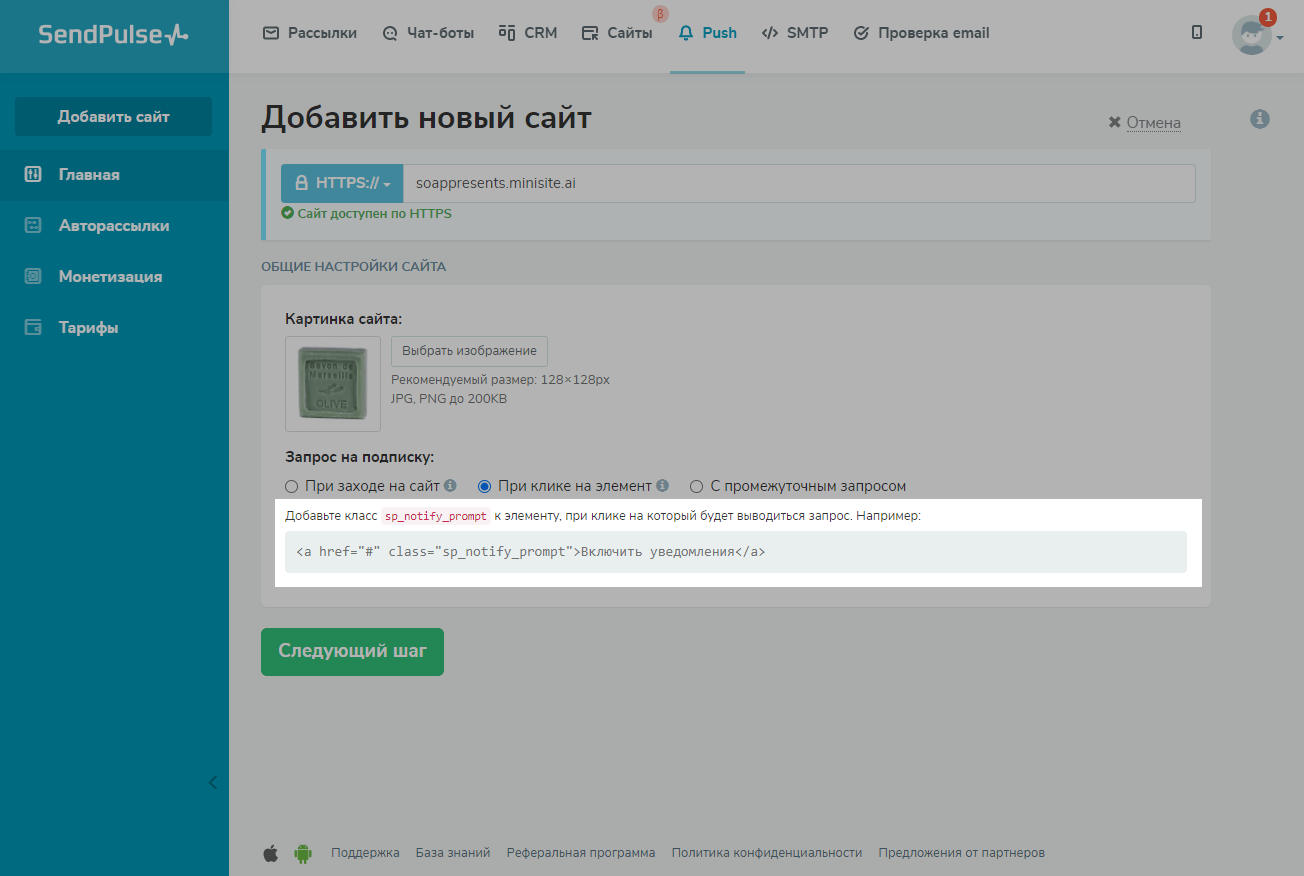Screen dimensions: 1304x876
Task: Collapse the left sidebar with chevron
Action: tap(212, 782)
